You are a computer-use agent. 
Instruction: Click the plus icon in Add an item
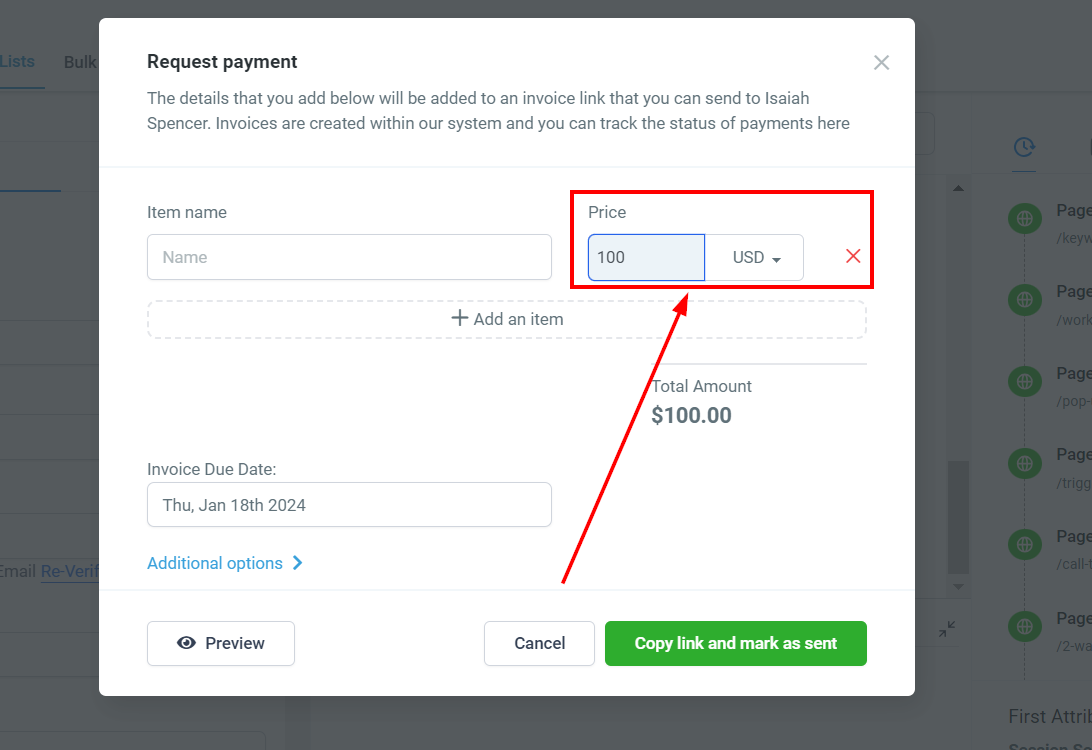pos(459,318)
